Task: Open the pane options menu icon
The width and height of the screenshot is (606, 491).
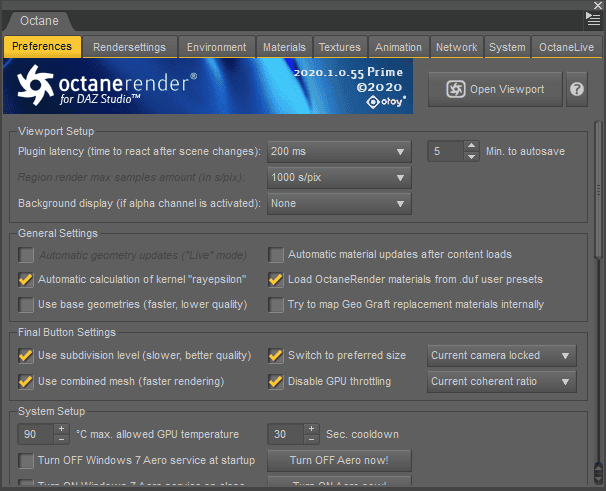Action: click(x=592, y=19)
